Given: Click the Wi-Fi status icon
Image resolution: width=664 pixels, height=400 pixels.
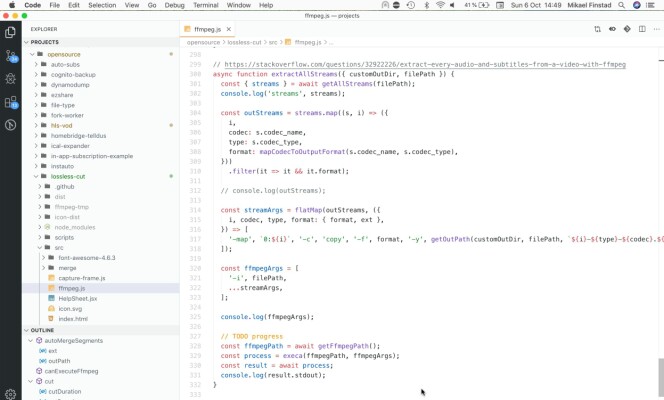Looking at the screenshot, I should 440,5.
